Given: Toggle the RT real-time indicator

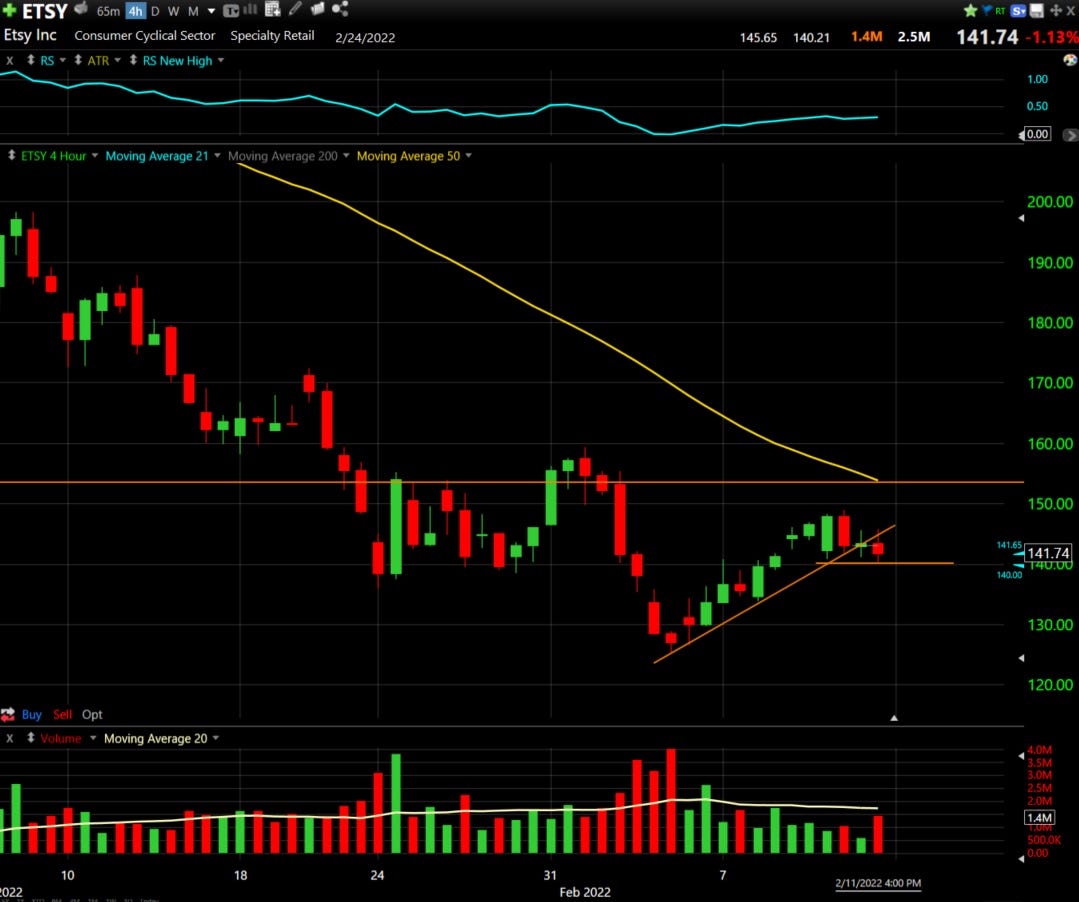Looking at the screenshot, I should tap(1001, 10).
